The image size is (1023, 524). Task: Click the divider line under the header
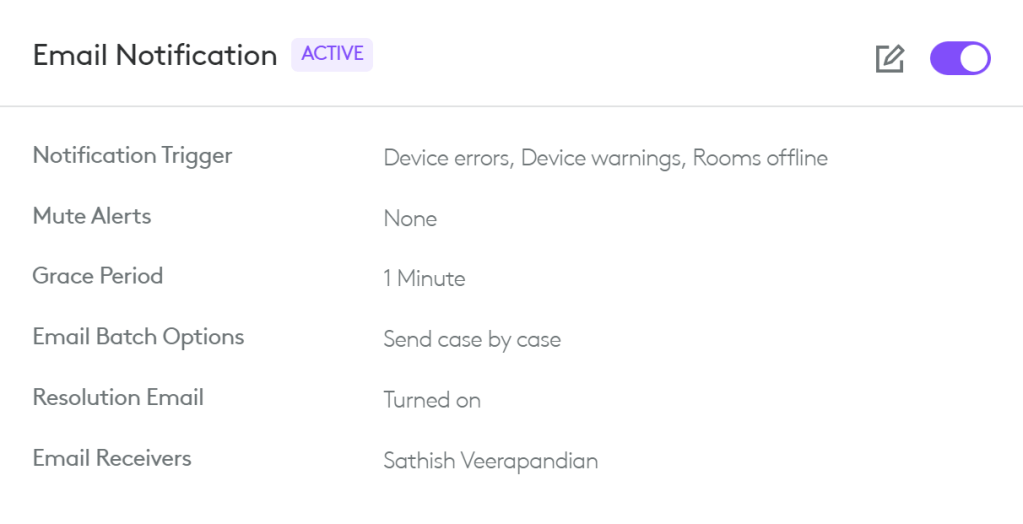tap(511, 106)
